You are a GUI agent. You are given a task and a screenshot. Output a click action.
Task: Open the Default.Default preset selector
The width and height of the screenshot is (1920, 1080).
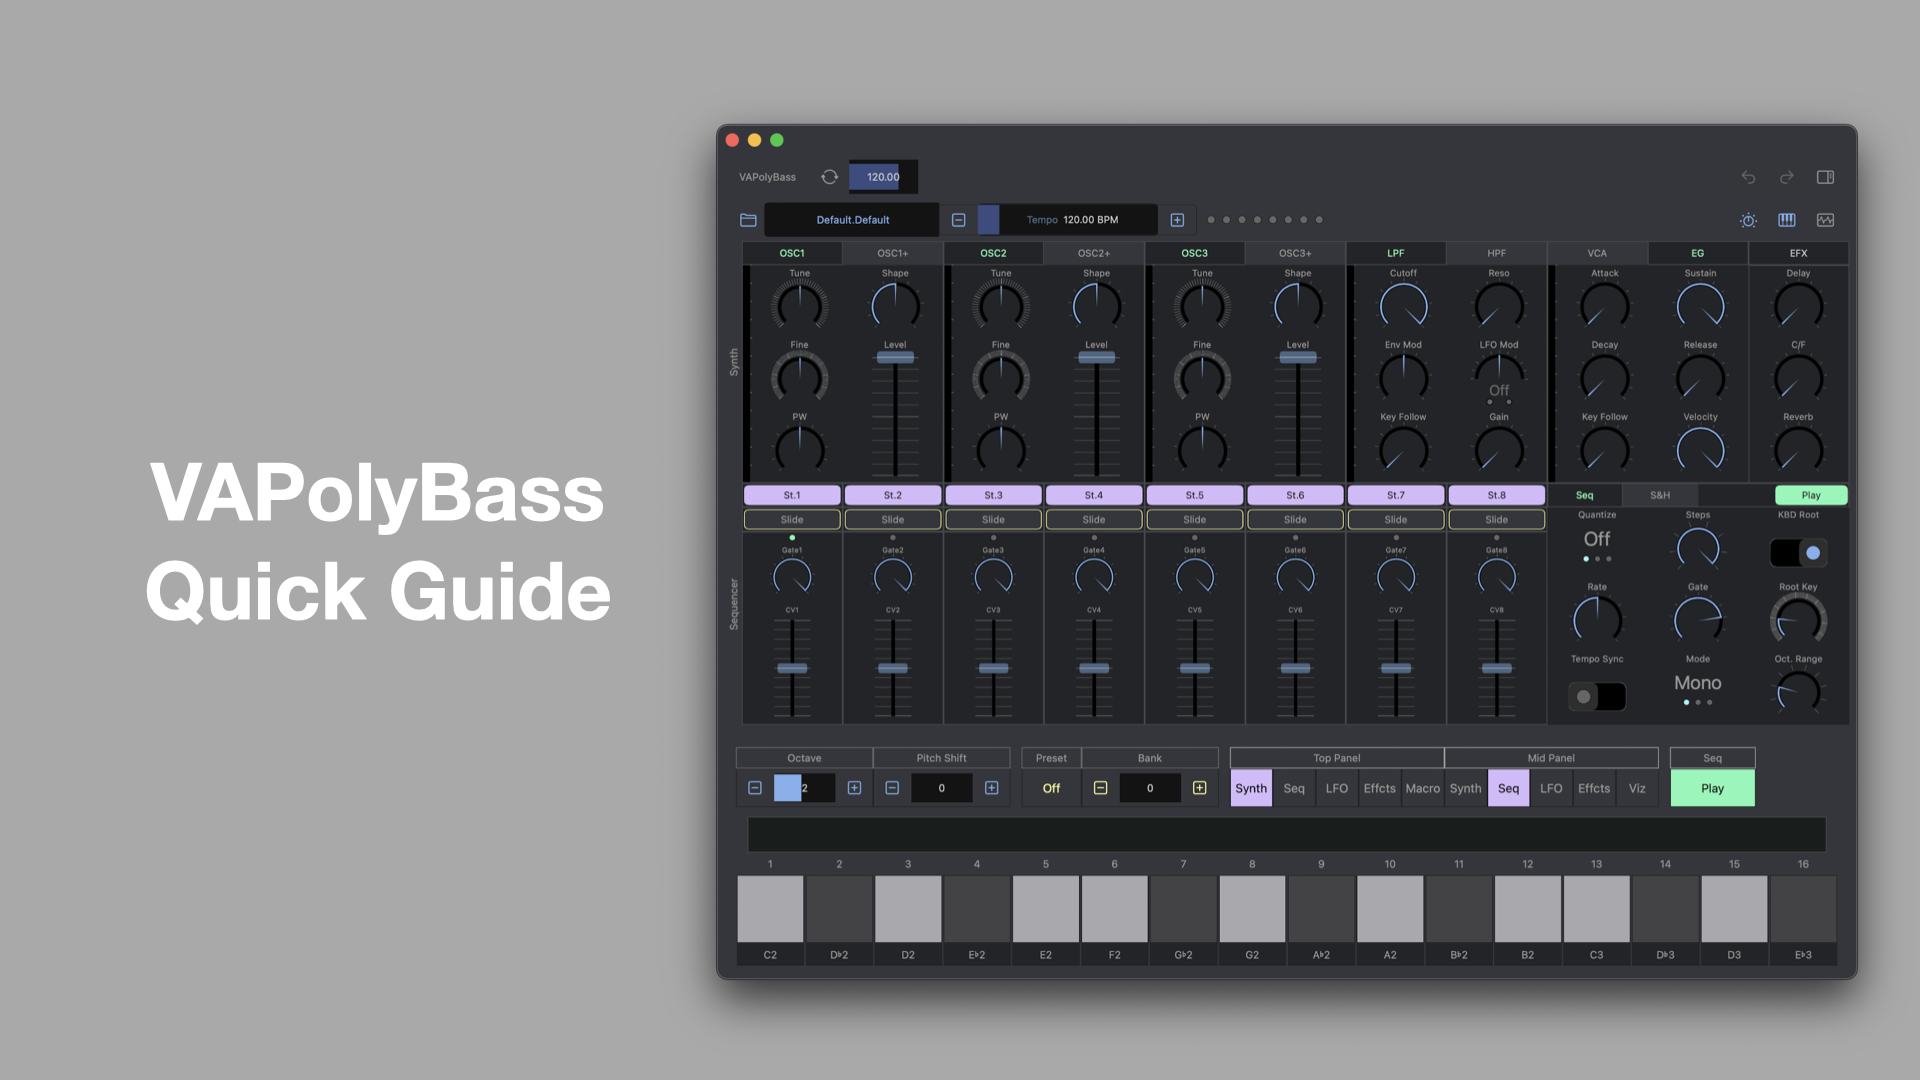tap(852, 220)
